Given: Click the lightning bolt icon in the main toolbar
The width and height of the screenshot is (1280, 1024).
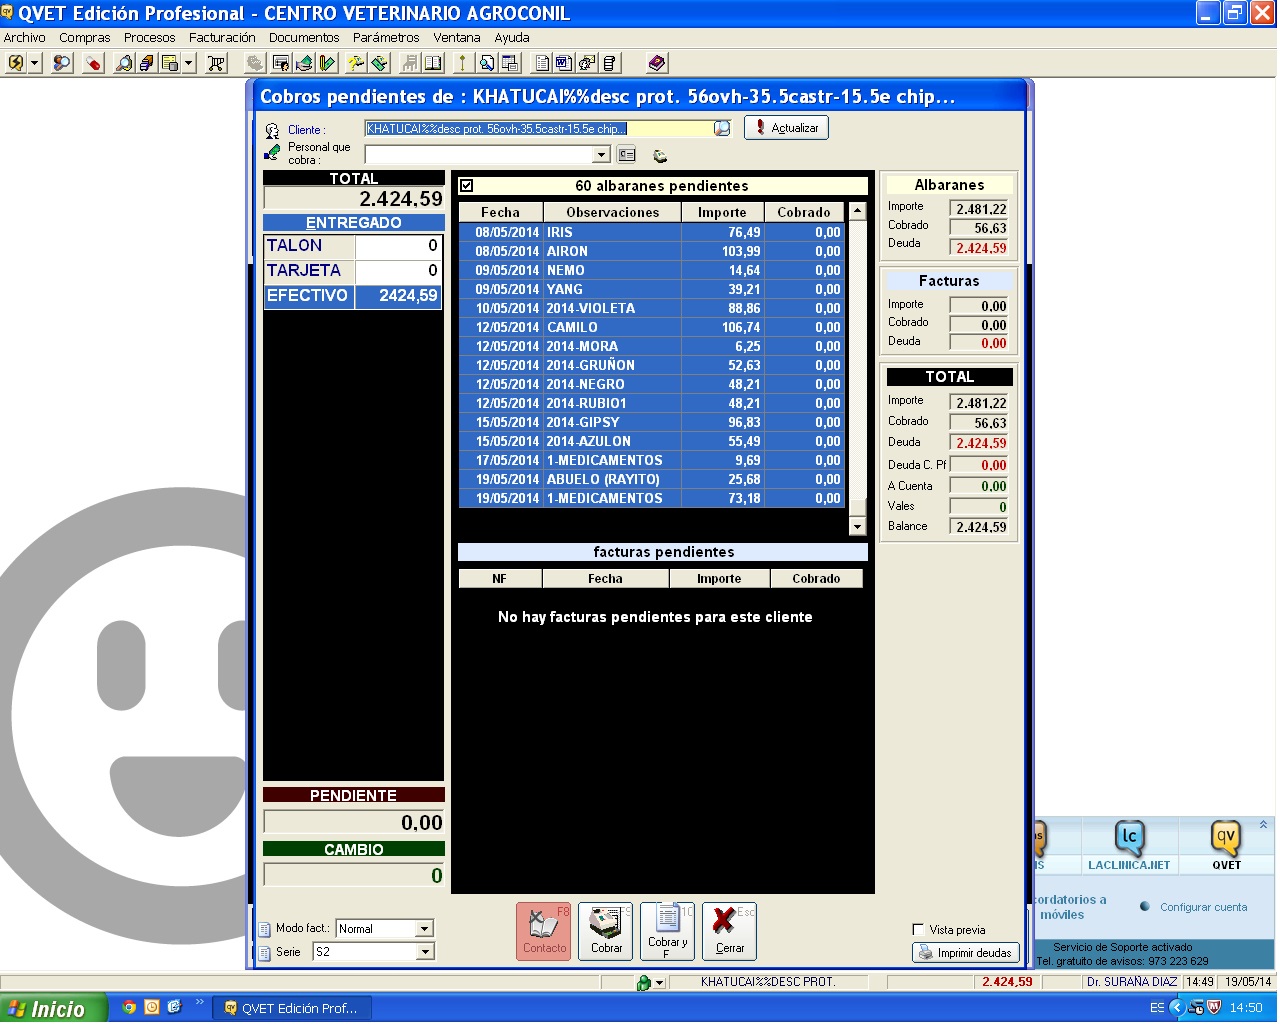Looking at the screenshot, I should pyautogui.click(x=16, y=63).
